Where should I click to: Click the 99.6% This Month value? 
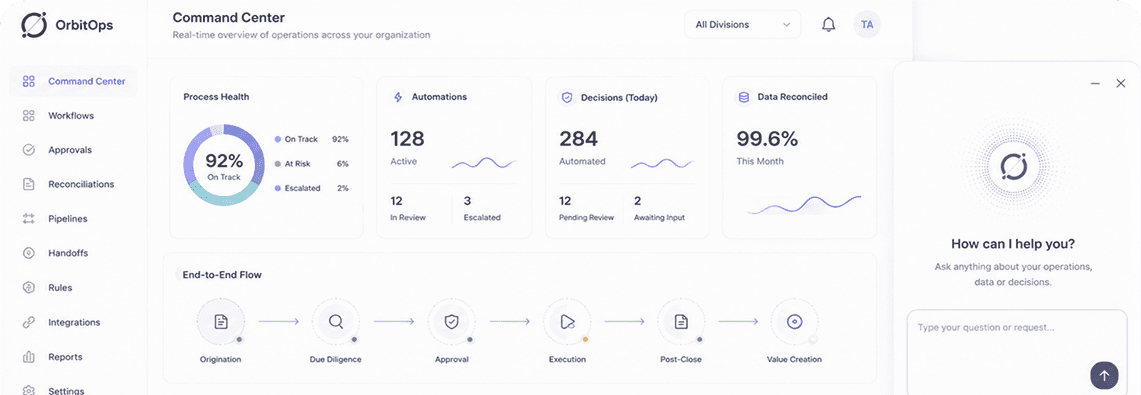767,138
